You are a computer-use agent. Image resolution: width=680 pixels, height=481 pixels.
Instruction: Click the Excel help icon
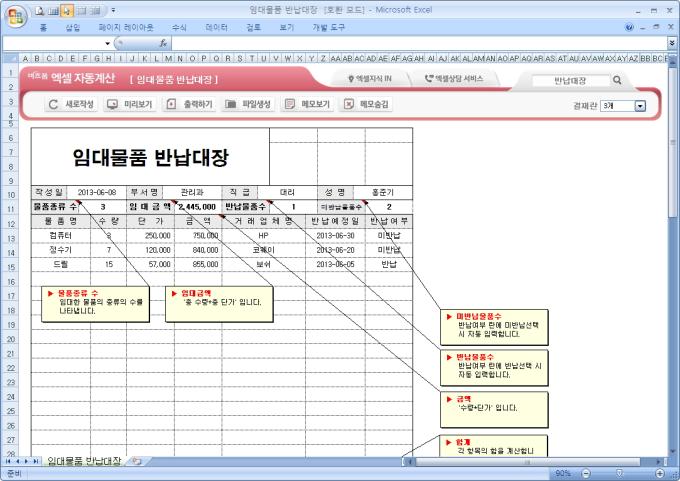(629, 28)
